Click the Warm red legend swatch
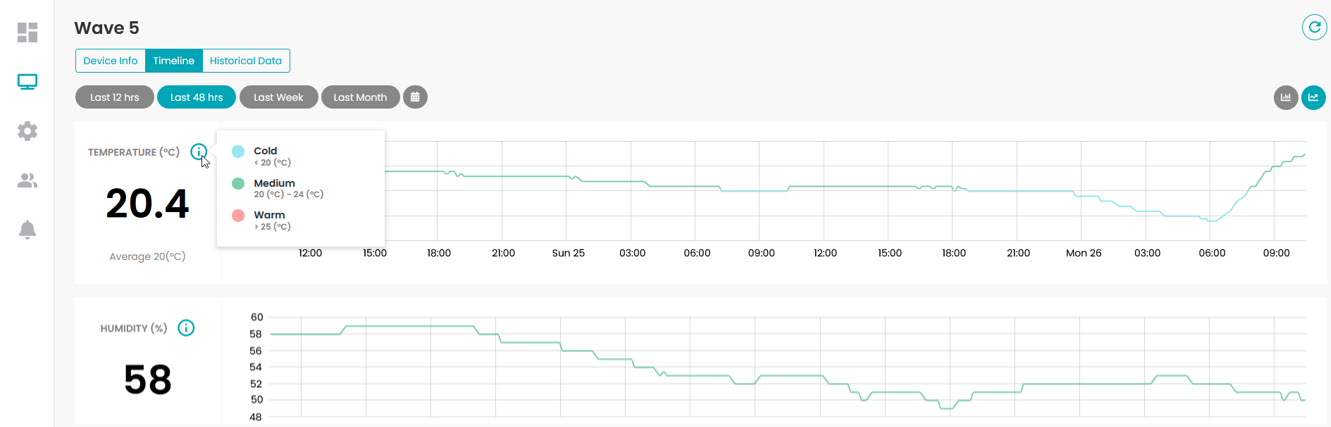1331x427 pixels. (x=238, y=216)
